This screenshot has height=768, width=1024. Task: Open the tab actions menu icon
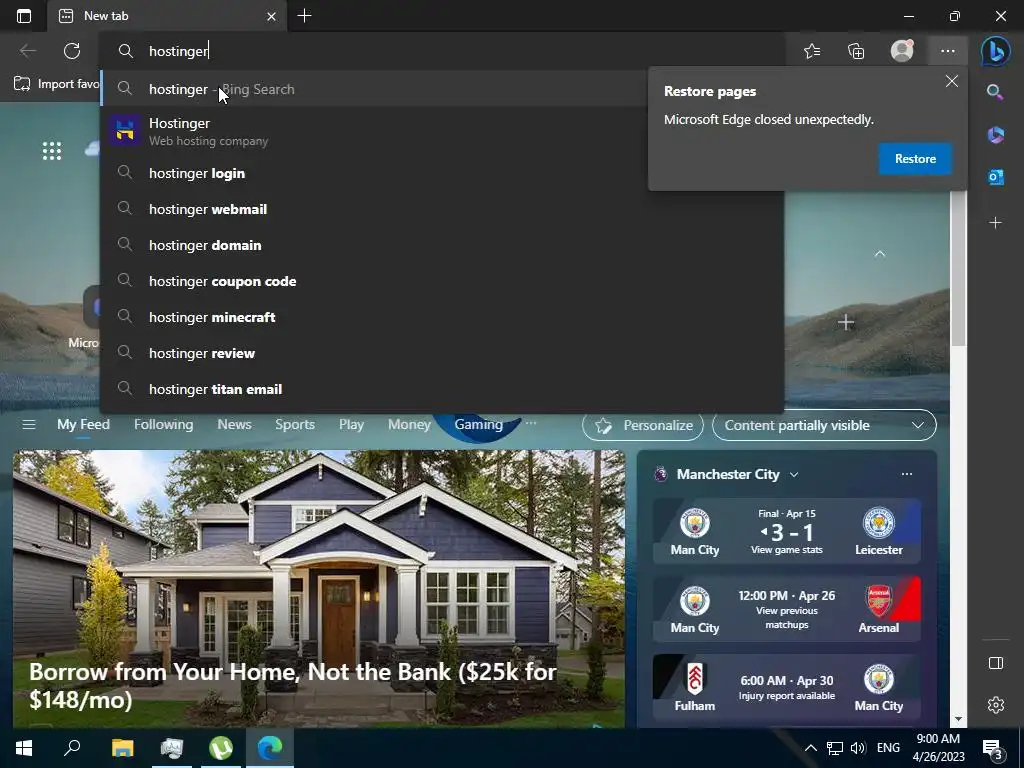coord(24,16)
